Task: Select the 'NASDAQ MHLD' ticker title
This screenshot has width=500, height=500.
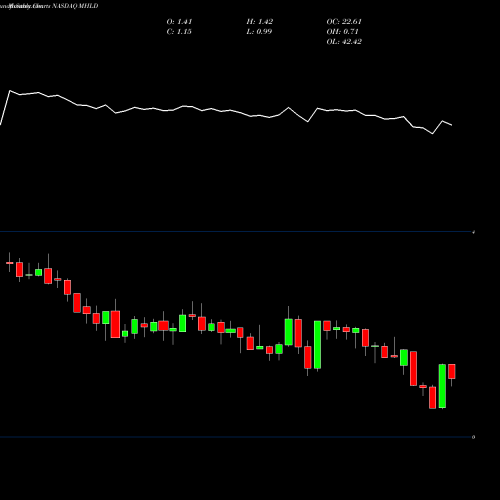Action: coord(75,6)
